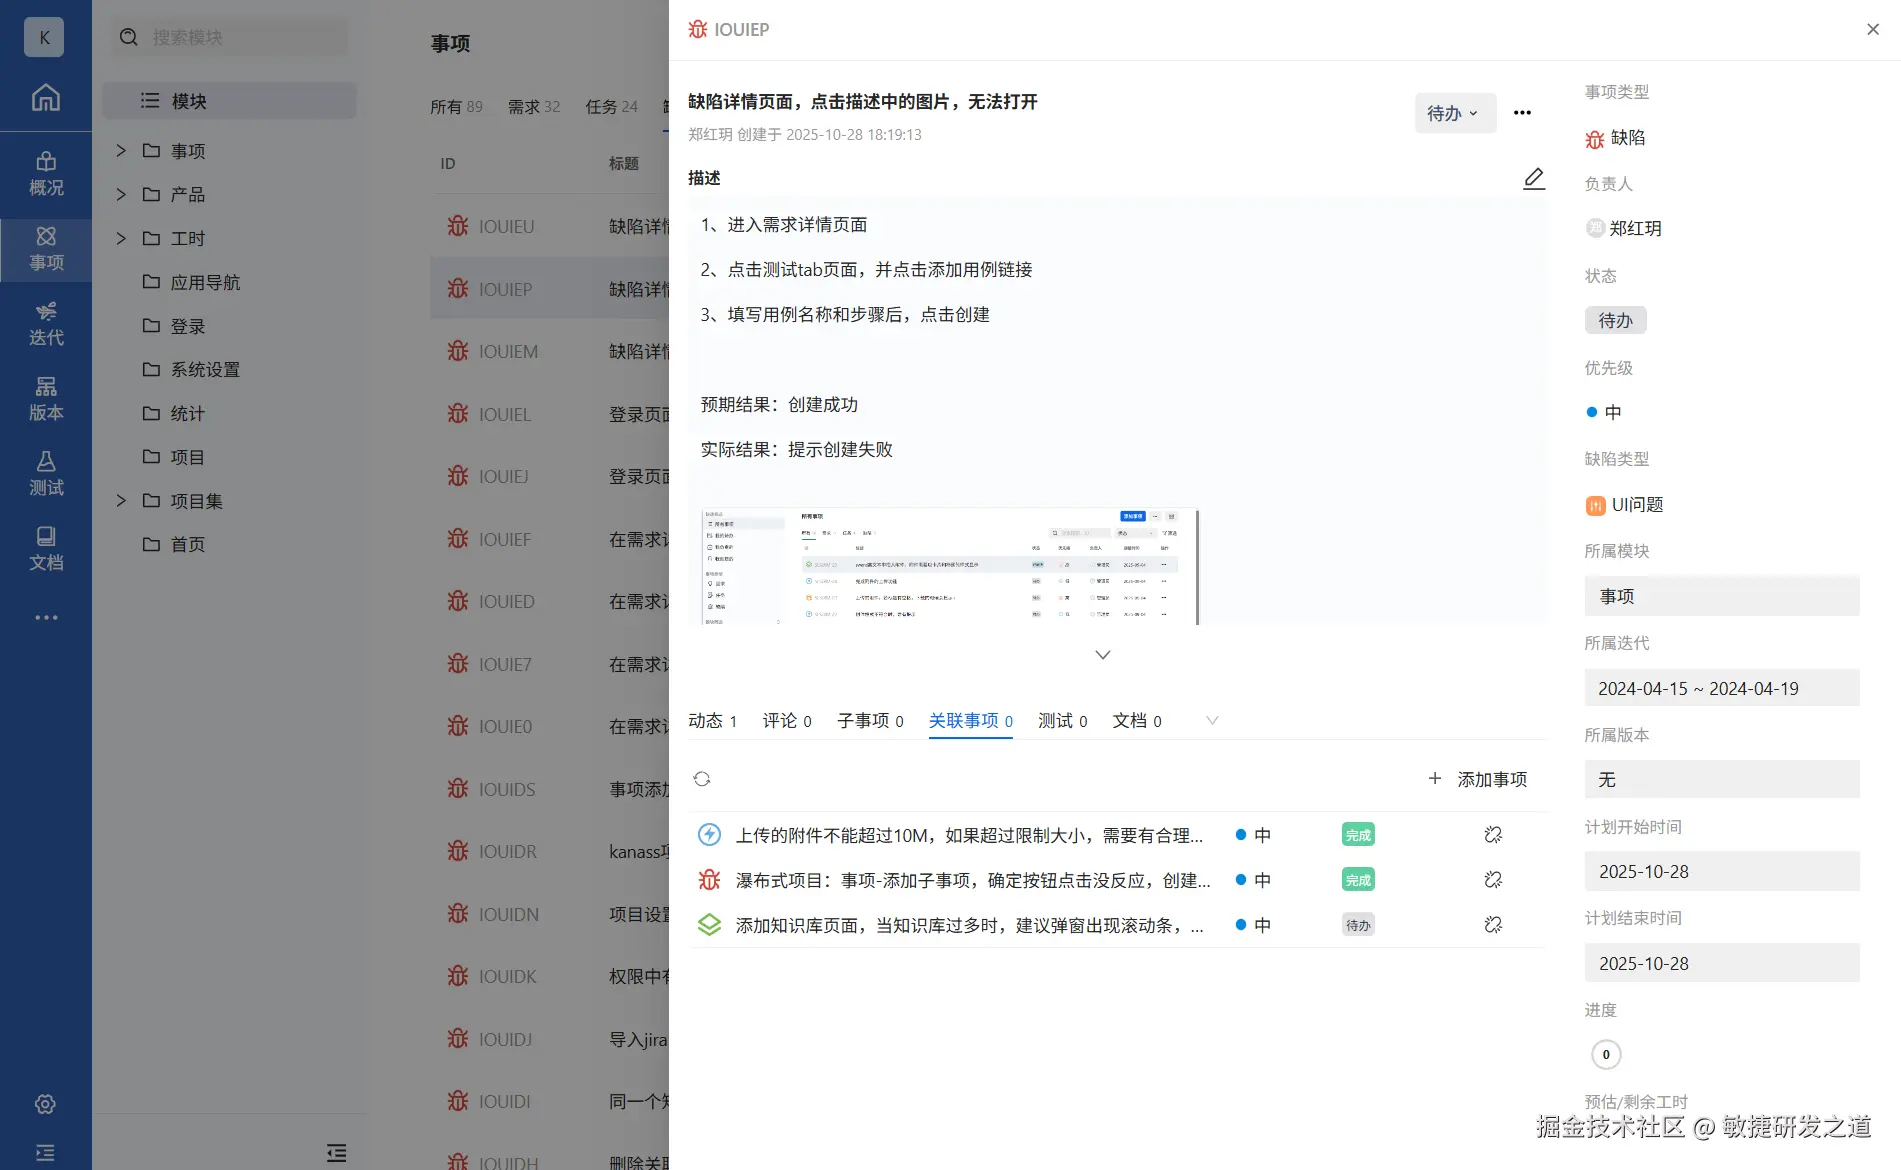1901x1170 pixels.
Task: Open 测试 testing in the sidebar
Action: (x=46, y=474)
